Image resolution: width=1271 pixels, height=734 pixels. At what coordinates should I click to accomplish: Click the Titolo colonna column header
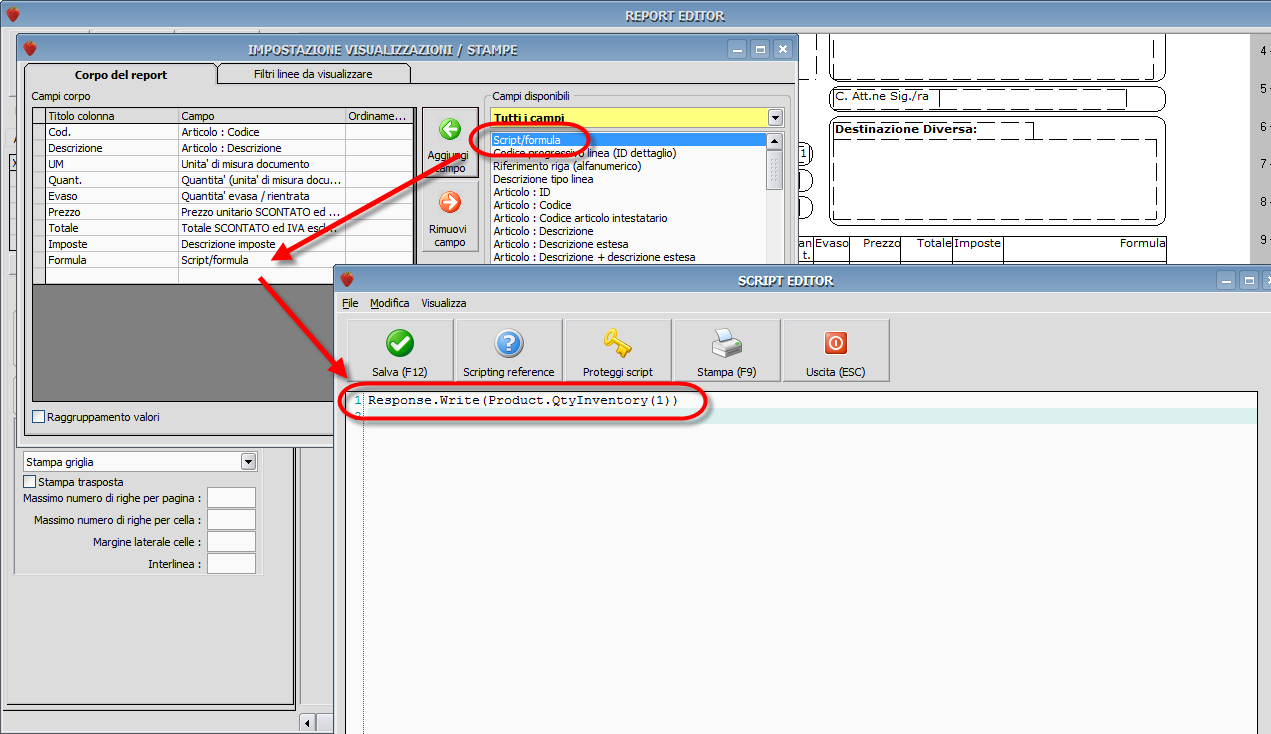point(112,116)
